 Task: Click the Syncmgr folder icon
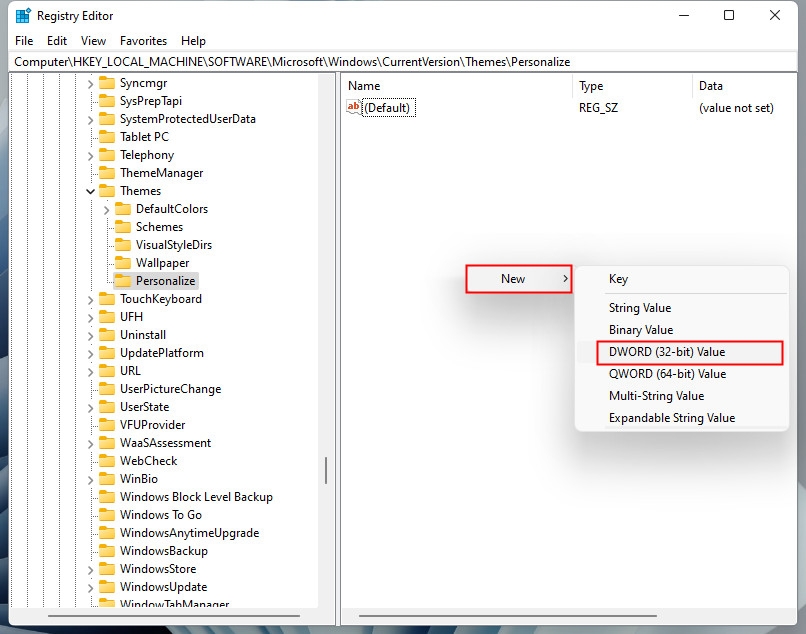107,83
